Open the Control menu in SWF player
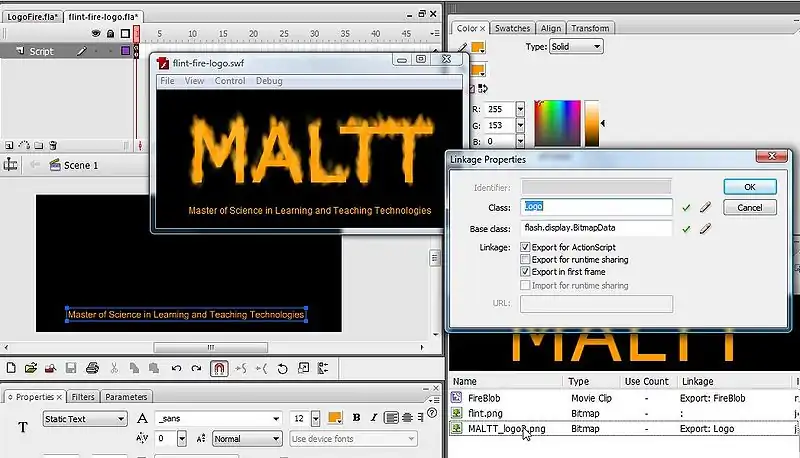 tap(229, 81)
